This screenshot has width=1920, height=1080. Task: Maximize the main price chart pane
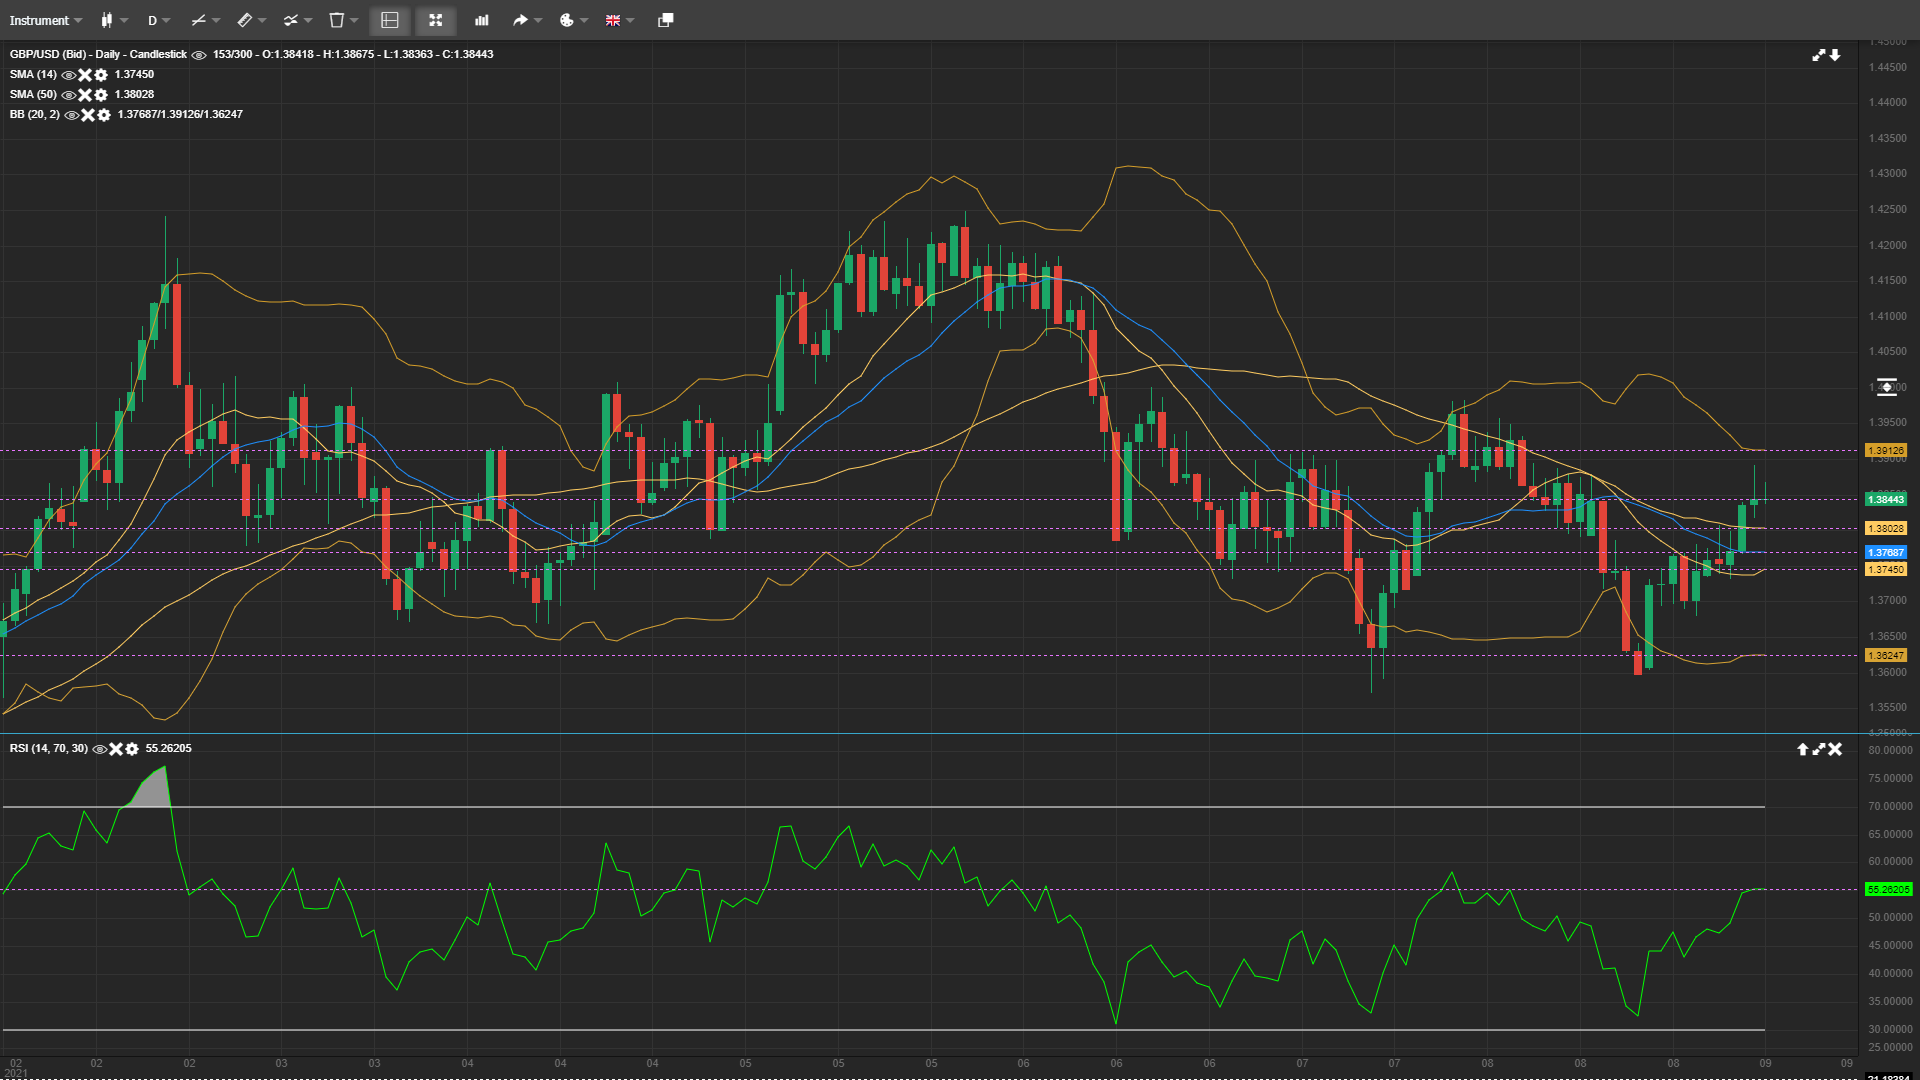(1819, 55)
